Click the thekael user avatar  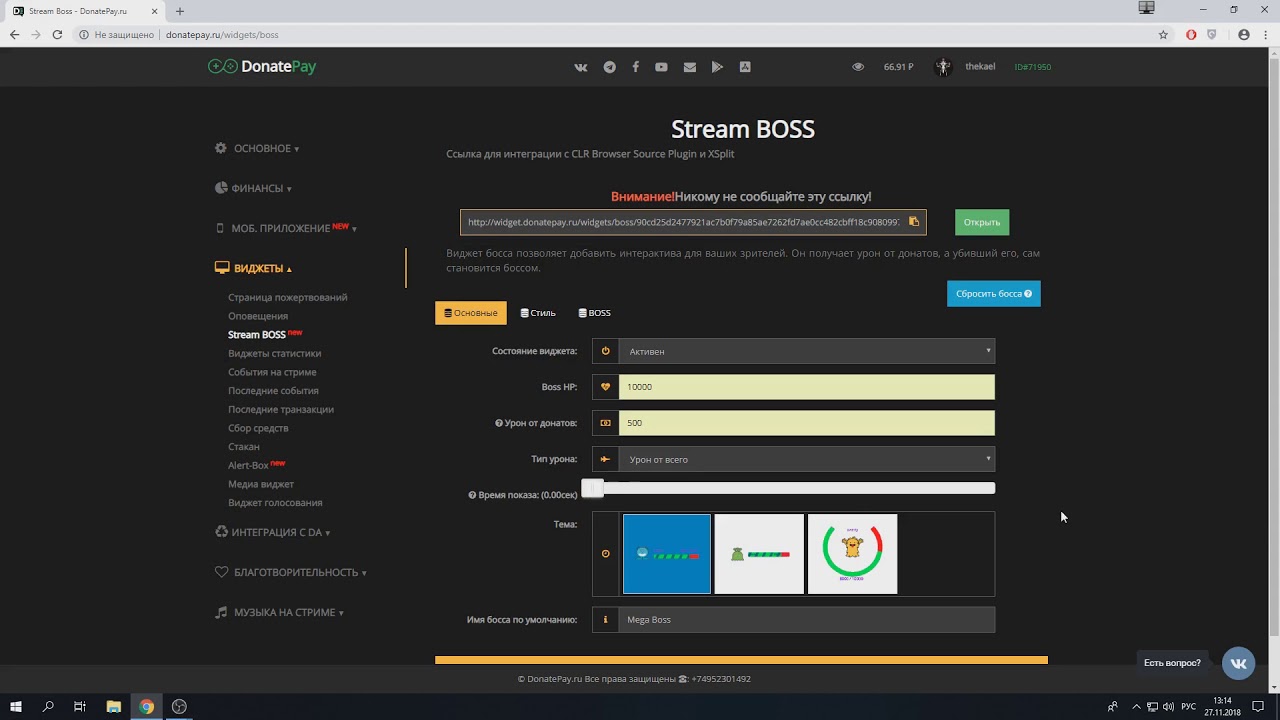[x=942, y=67]
